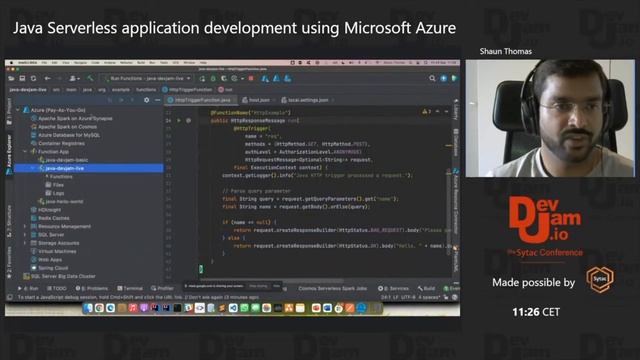The image size is (640, 360).
Task: Switch to the HttpTriggerFunction.java tab
Action: [x=202, y=100]
